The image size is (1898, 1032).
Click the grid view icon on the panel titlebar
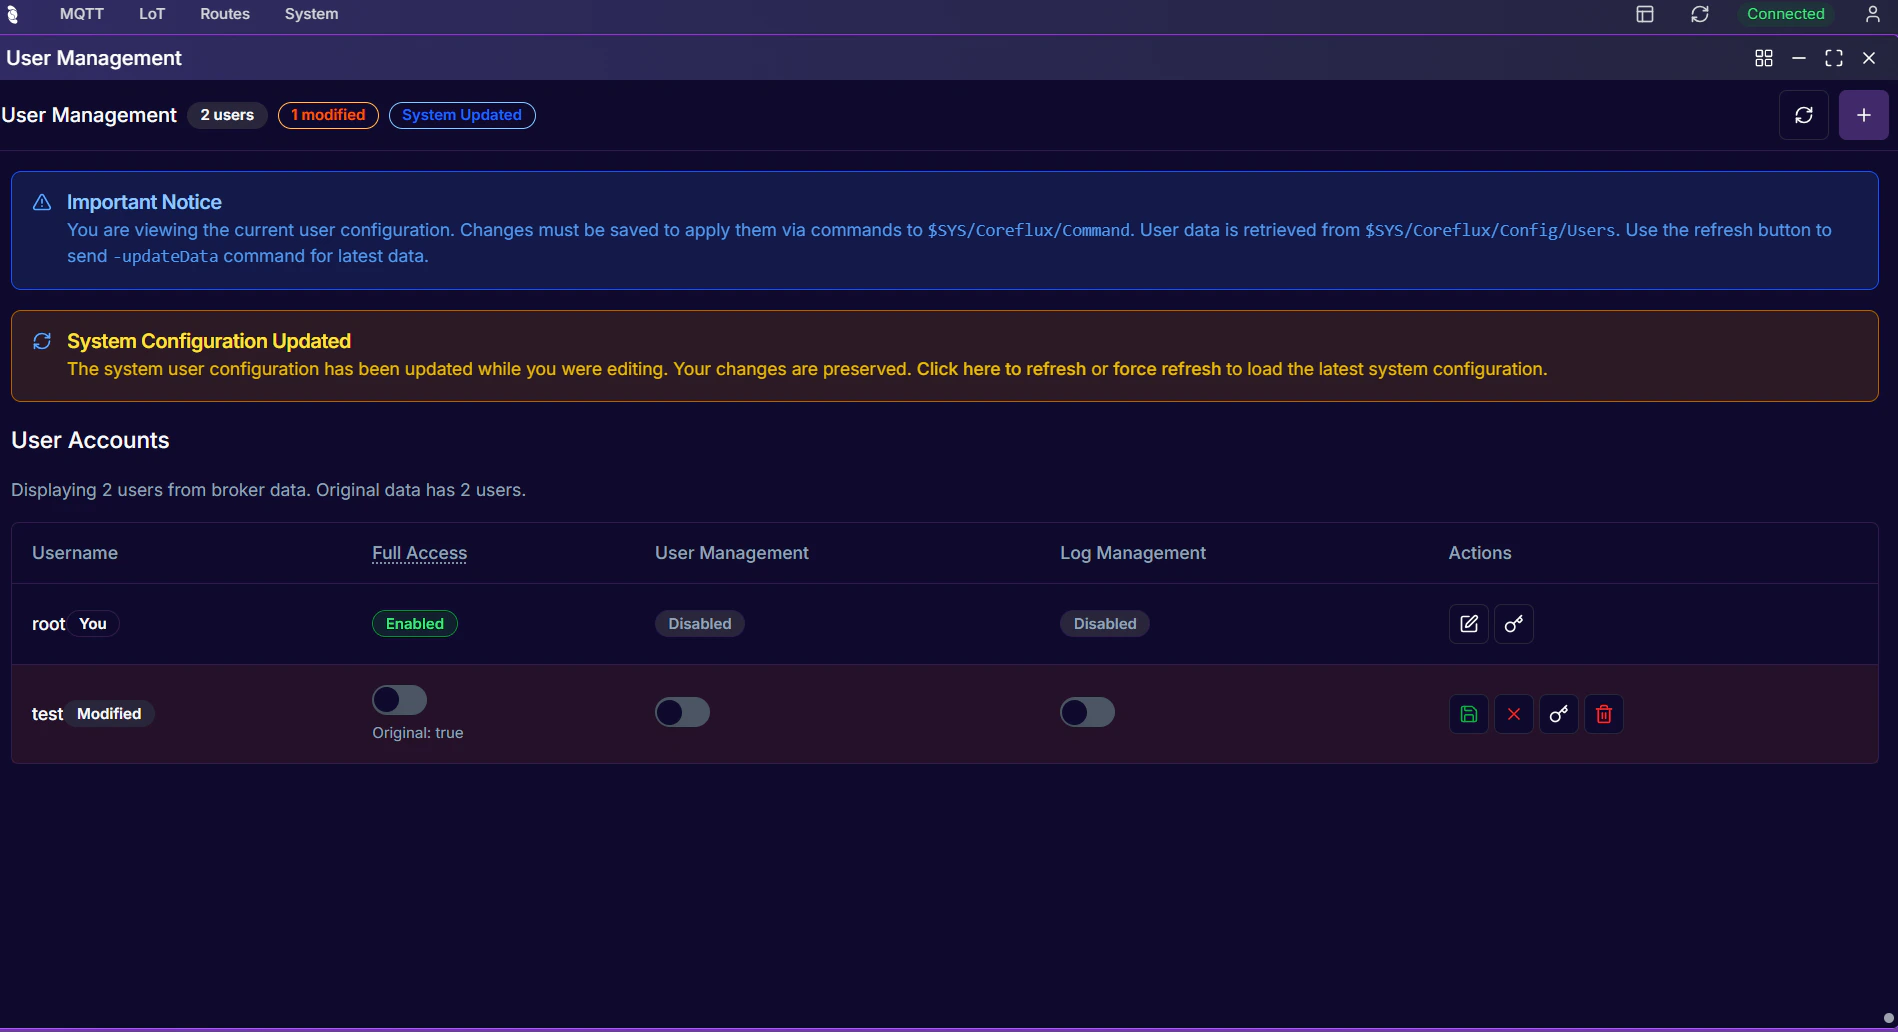[x=1763, y=57]
